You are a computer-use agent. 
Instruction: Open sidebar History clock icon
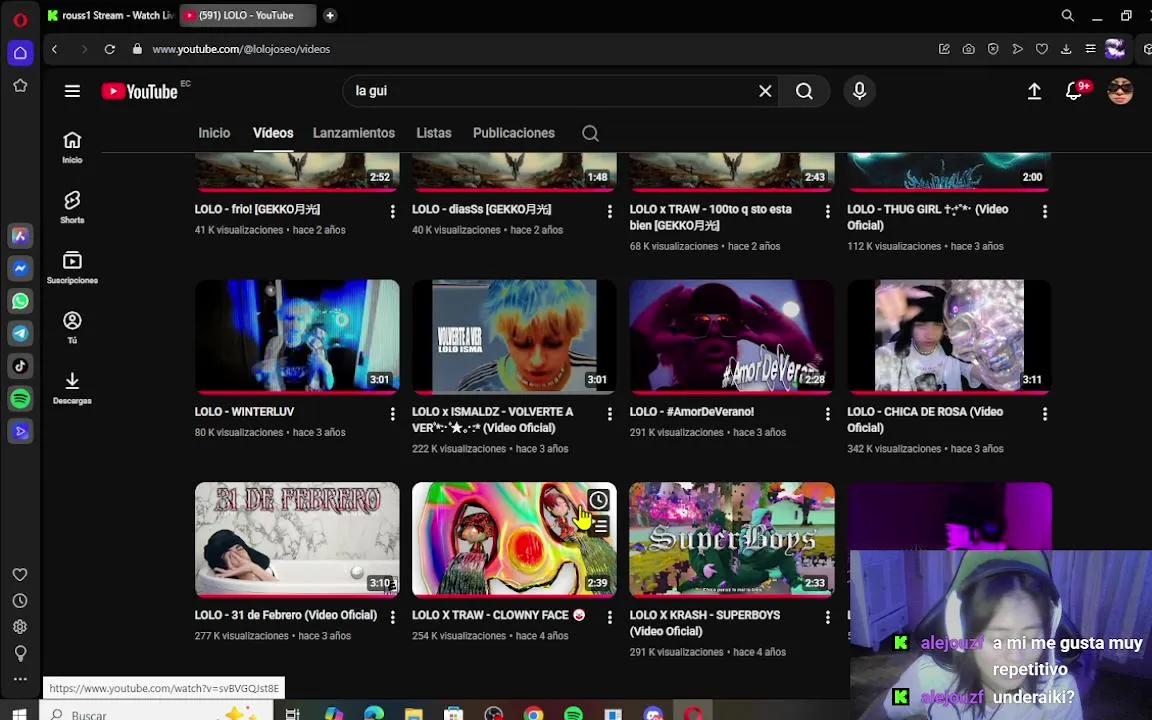[20, 601]
